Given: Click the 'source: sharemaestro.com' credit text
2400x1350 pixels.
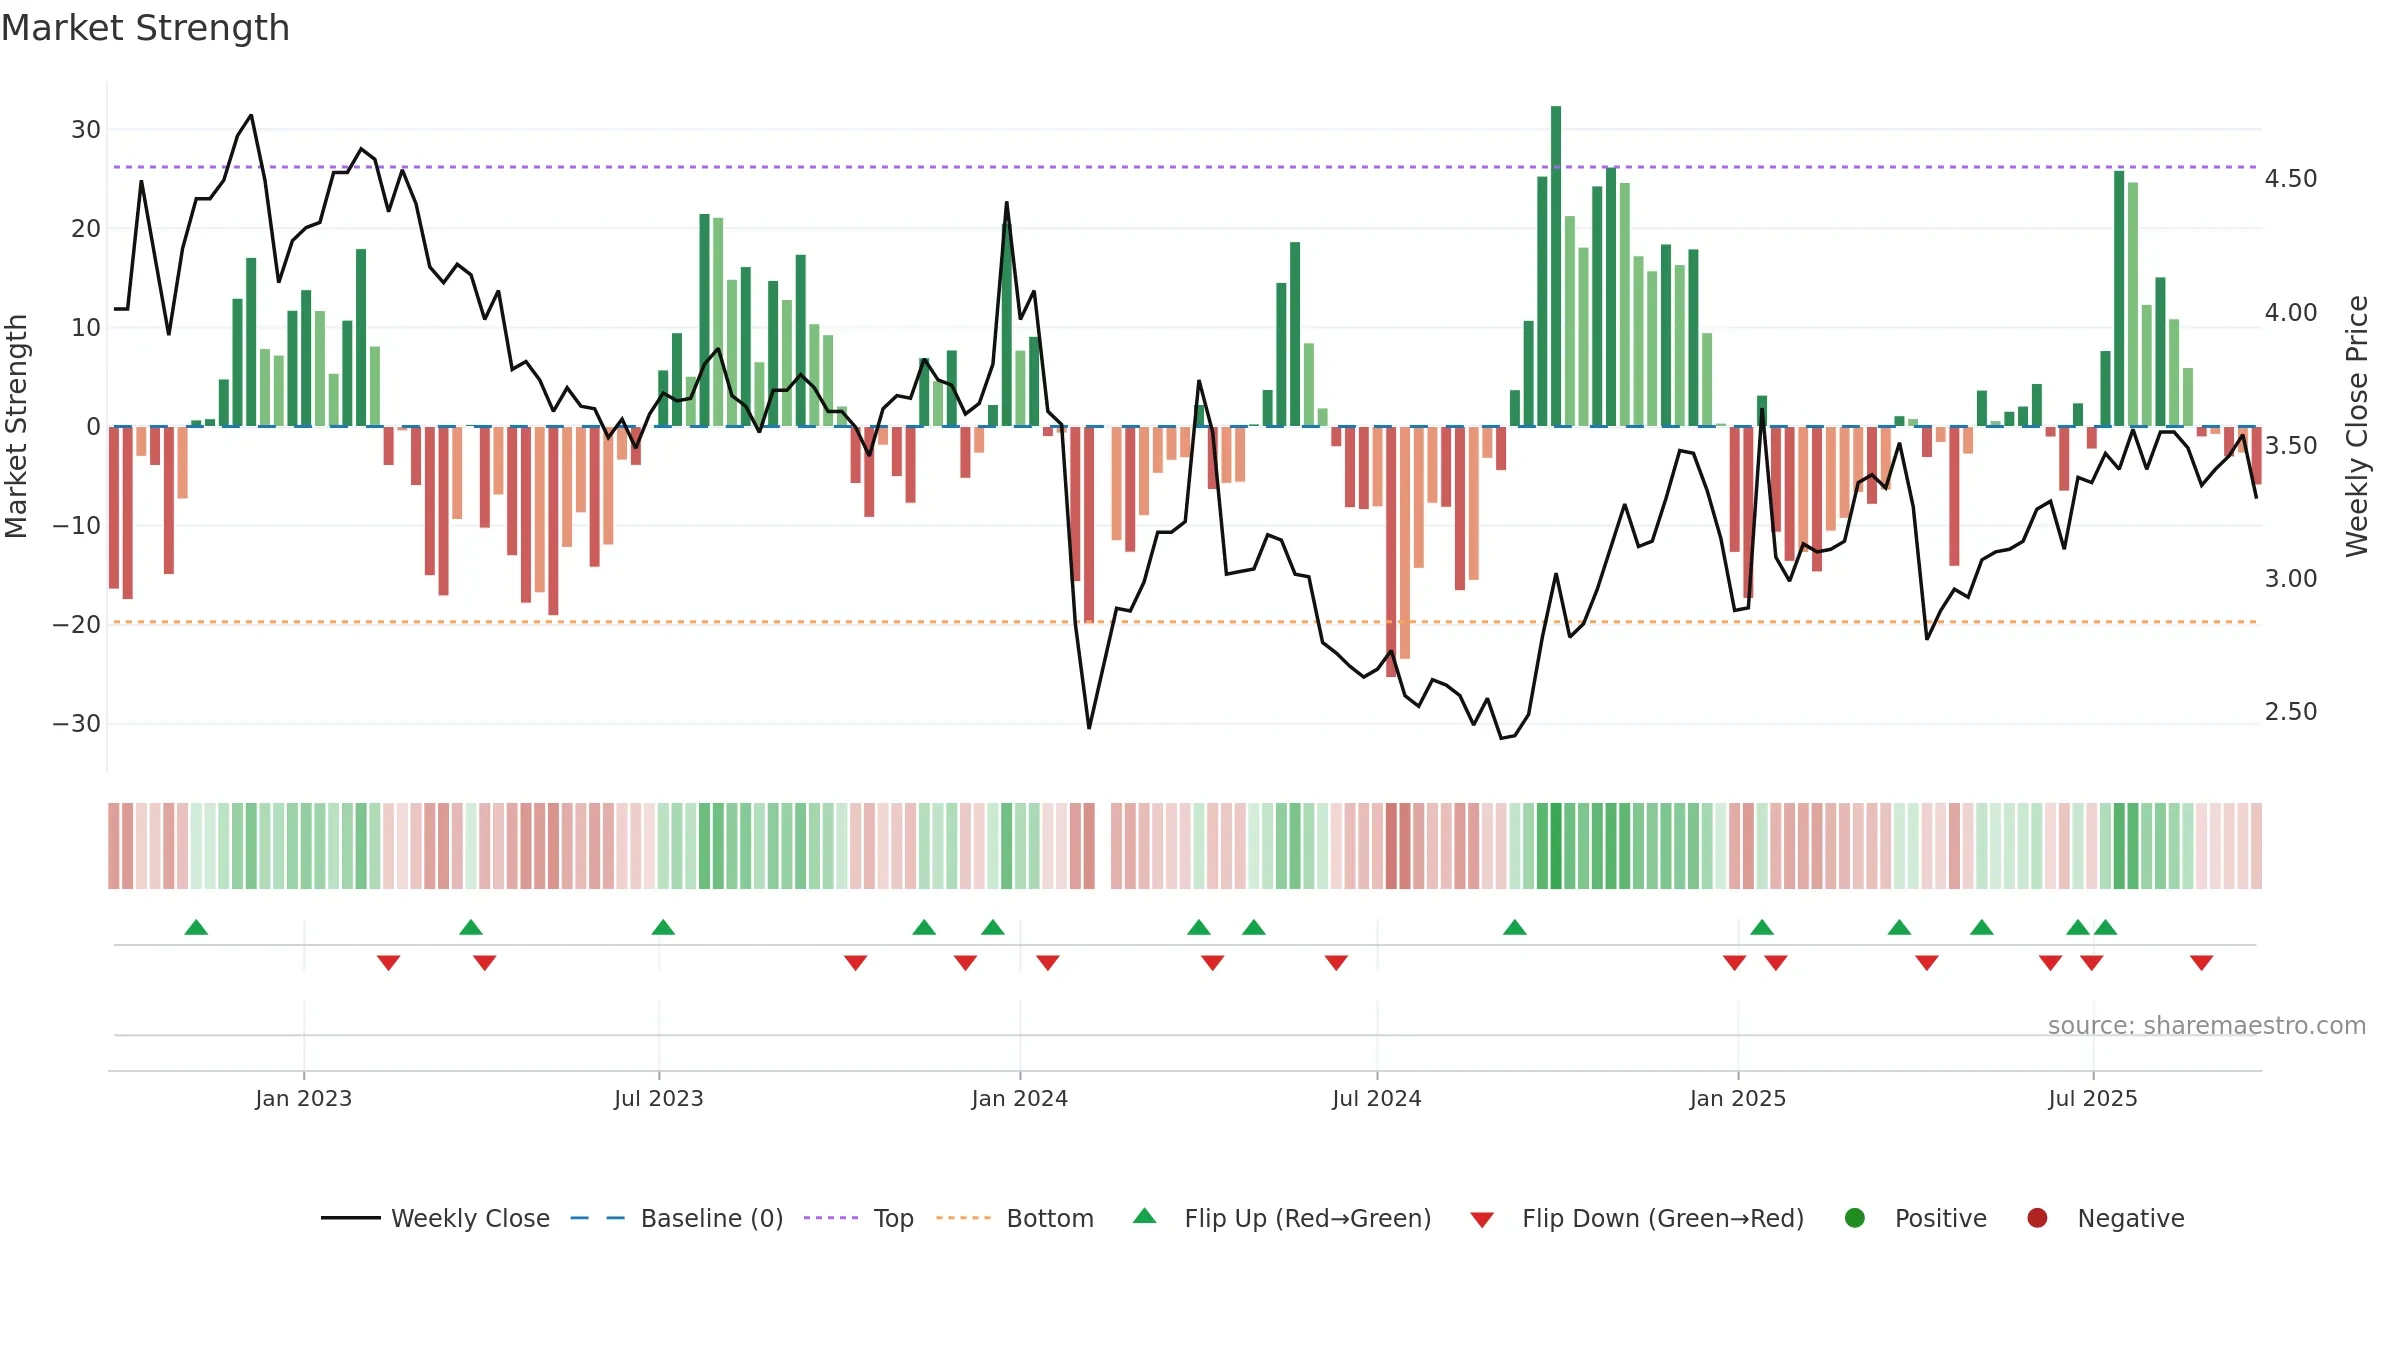Looking at the screenshot, I should click(2207, 1025).
